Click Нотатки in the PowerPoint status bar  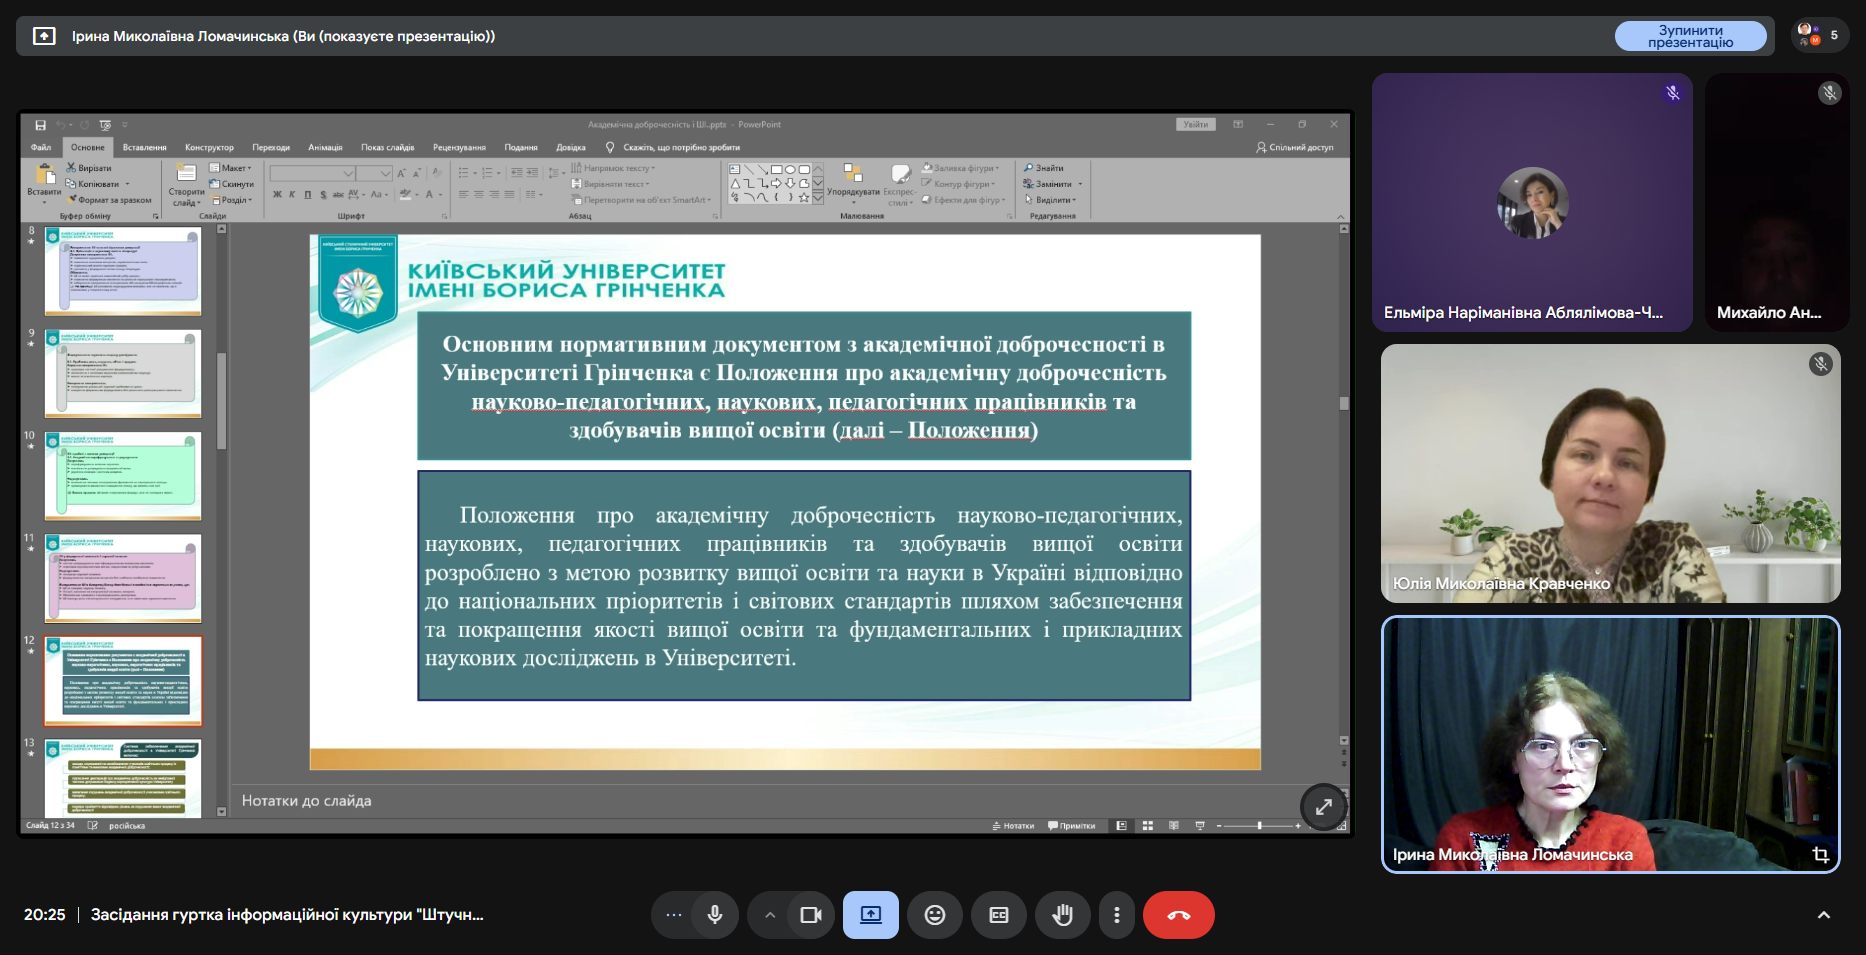1013,826
